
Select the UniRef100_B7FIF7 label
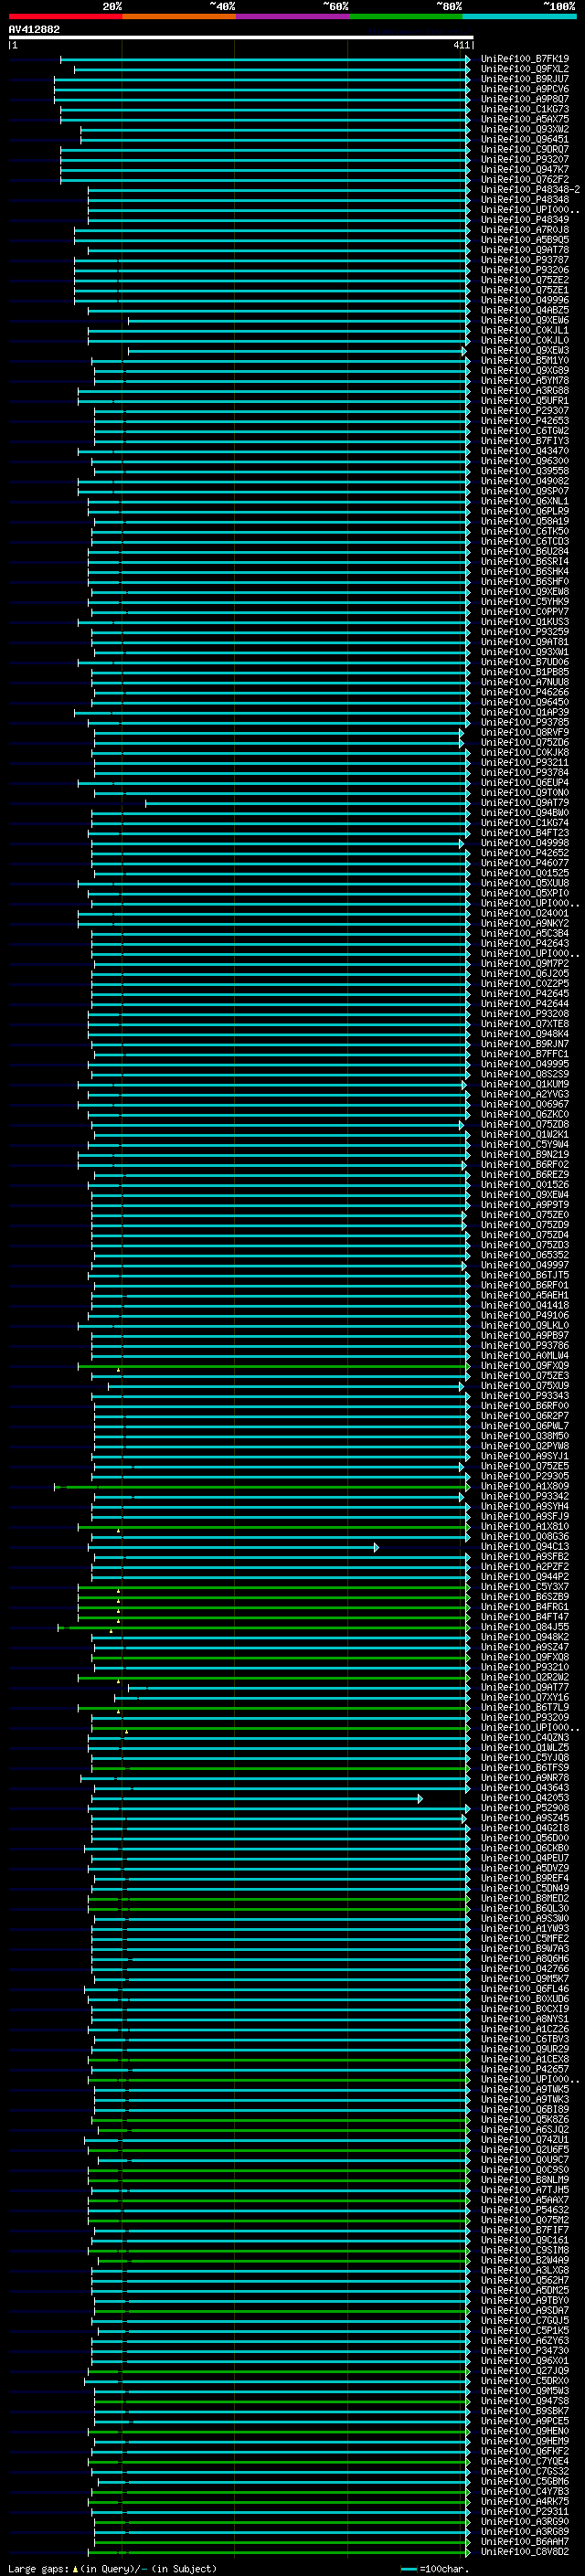click(524, 2230)
